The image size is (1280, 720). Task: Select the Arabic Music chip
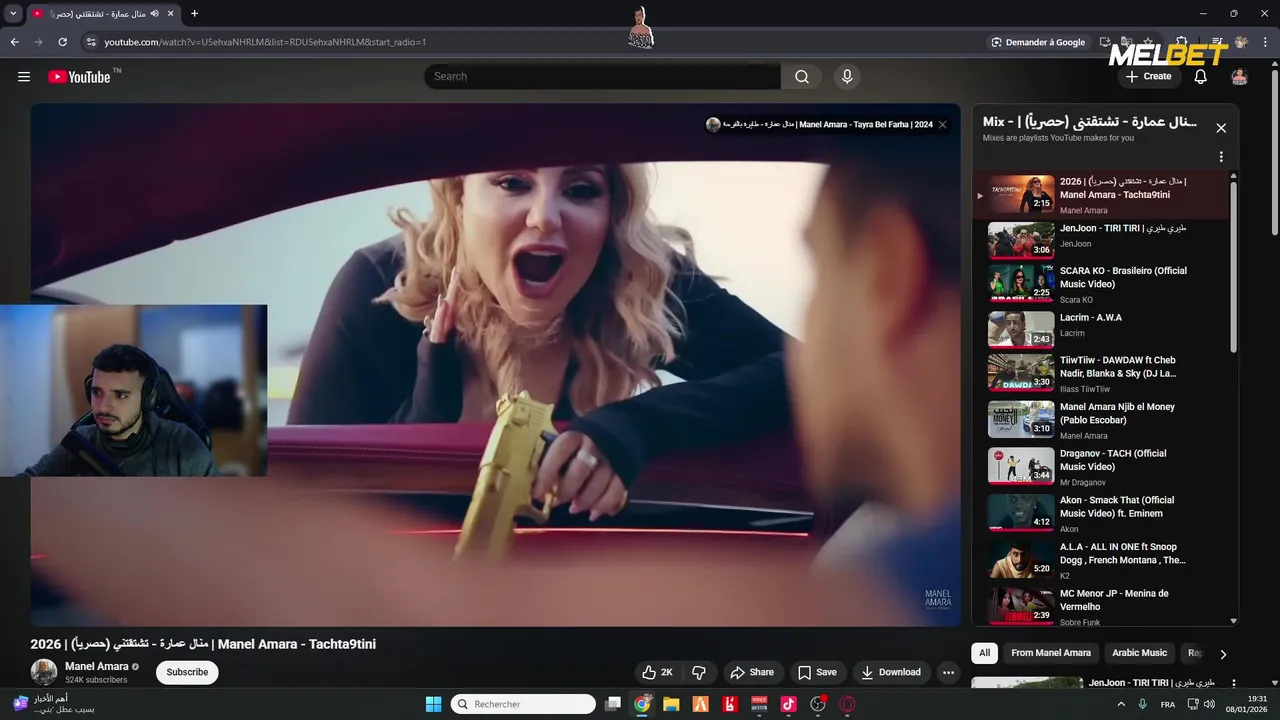pos(1139,653)
